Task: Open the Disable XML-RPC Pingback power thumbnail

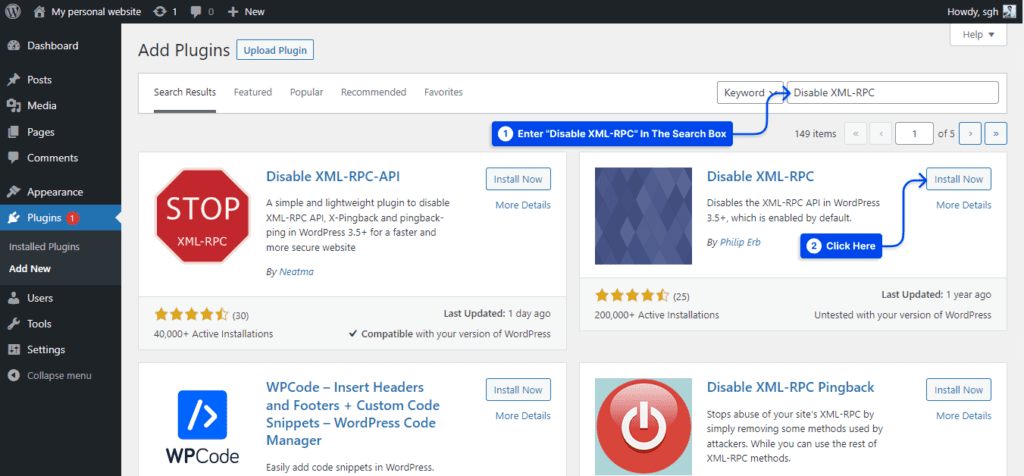Action: pyautogui.click(x=643, y=427)
